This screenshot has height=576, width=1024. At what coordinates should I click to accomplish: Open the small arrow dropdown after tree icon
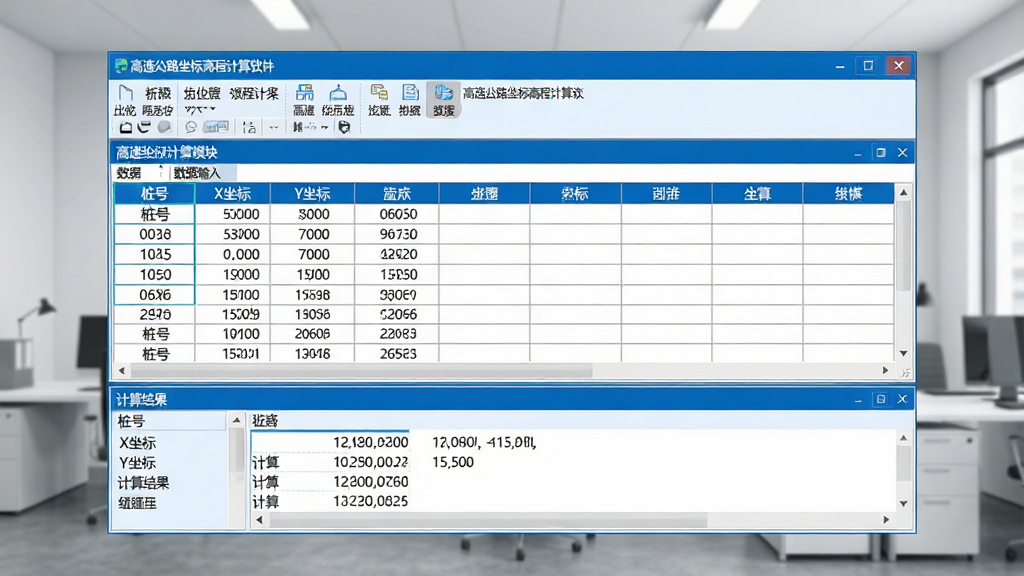pos(274,127)
